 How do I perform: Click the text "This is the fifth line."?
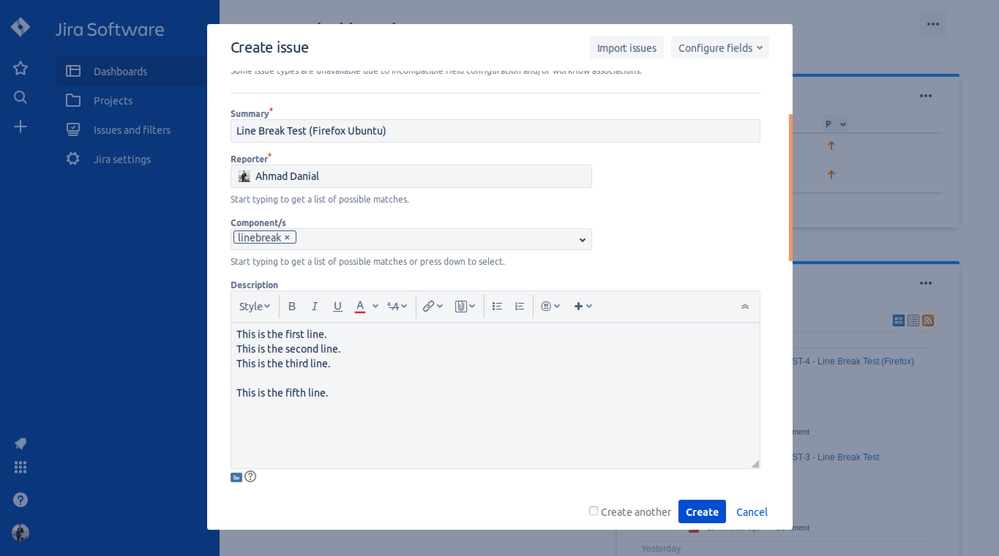(282, 393)
